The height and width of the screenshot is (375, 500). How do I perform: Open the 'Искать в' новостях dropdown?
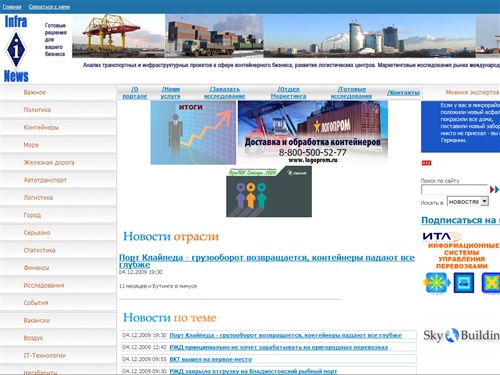tap(468, 201)
